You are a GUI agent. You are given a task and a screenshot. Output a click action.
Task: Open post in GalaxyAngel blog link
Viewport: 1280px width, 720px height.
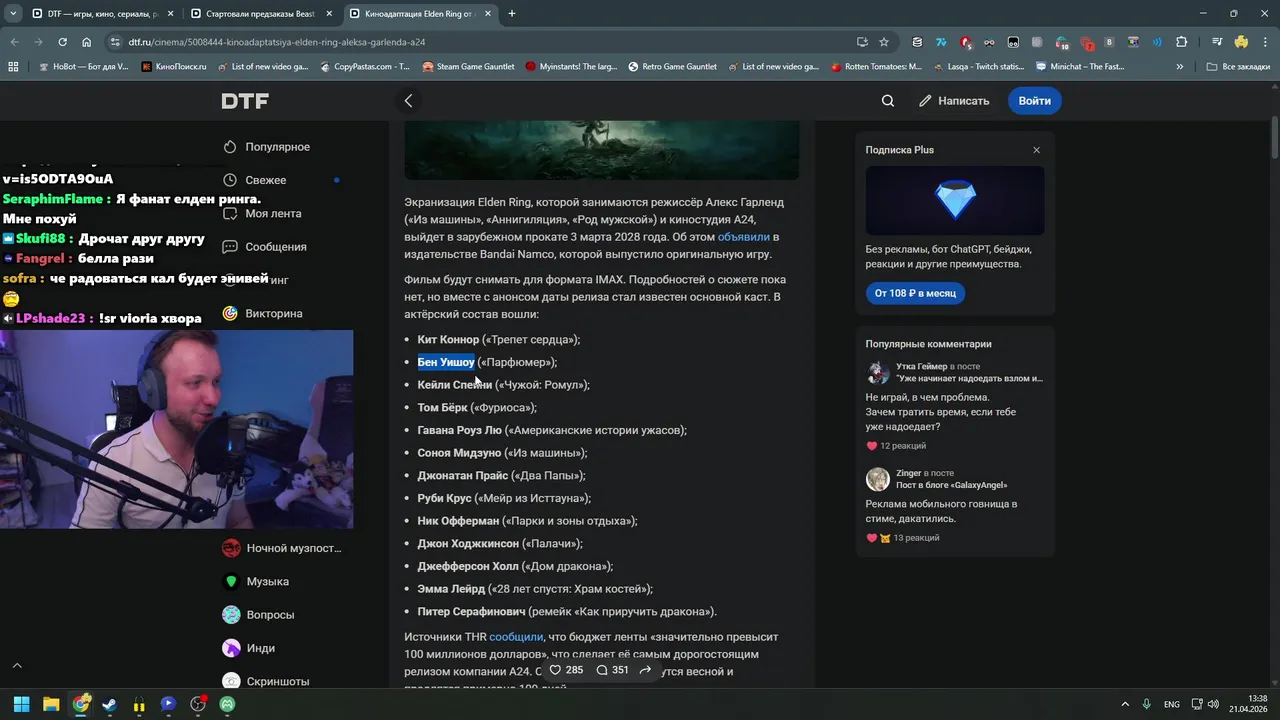(x=951, y=485)
